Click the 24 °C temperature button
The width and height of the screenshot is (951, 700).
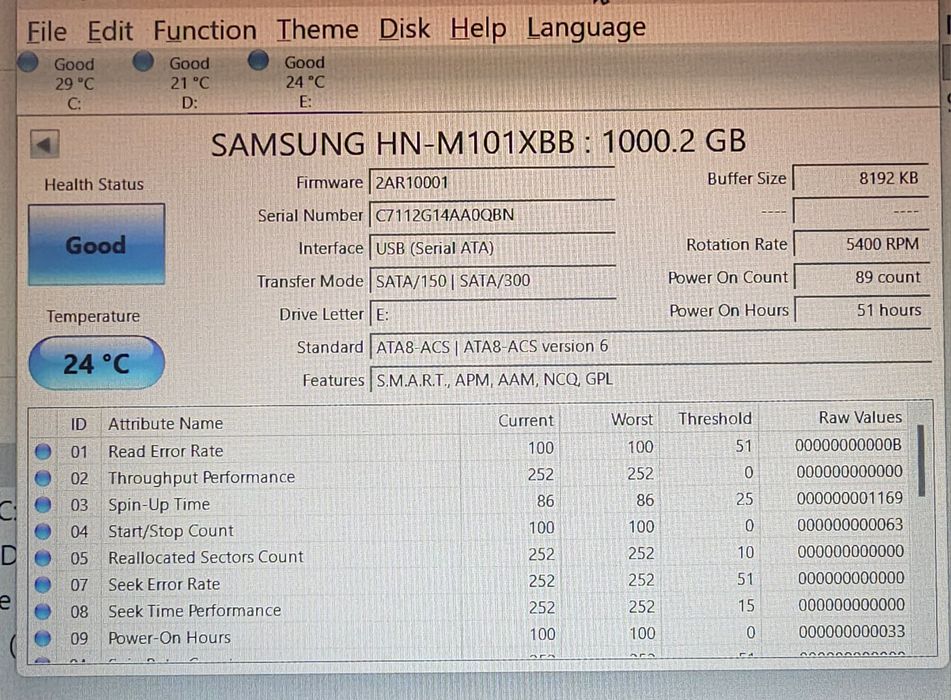click(x=96, y=363)
